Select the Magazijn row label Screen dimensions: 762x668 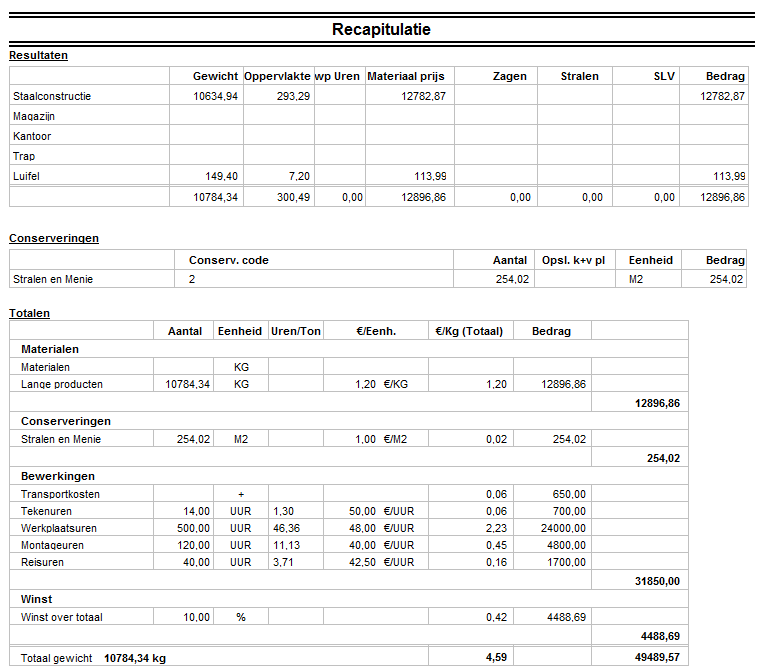(x=34, y=116)
